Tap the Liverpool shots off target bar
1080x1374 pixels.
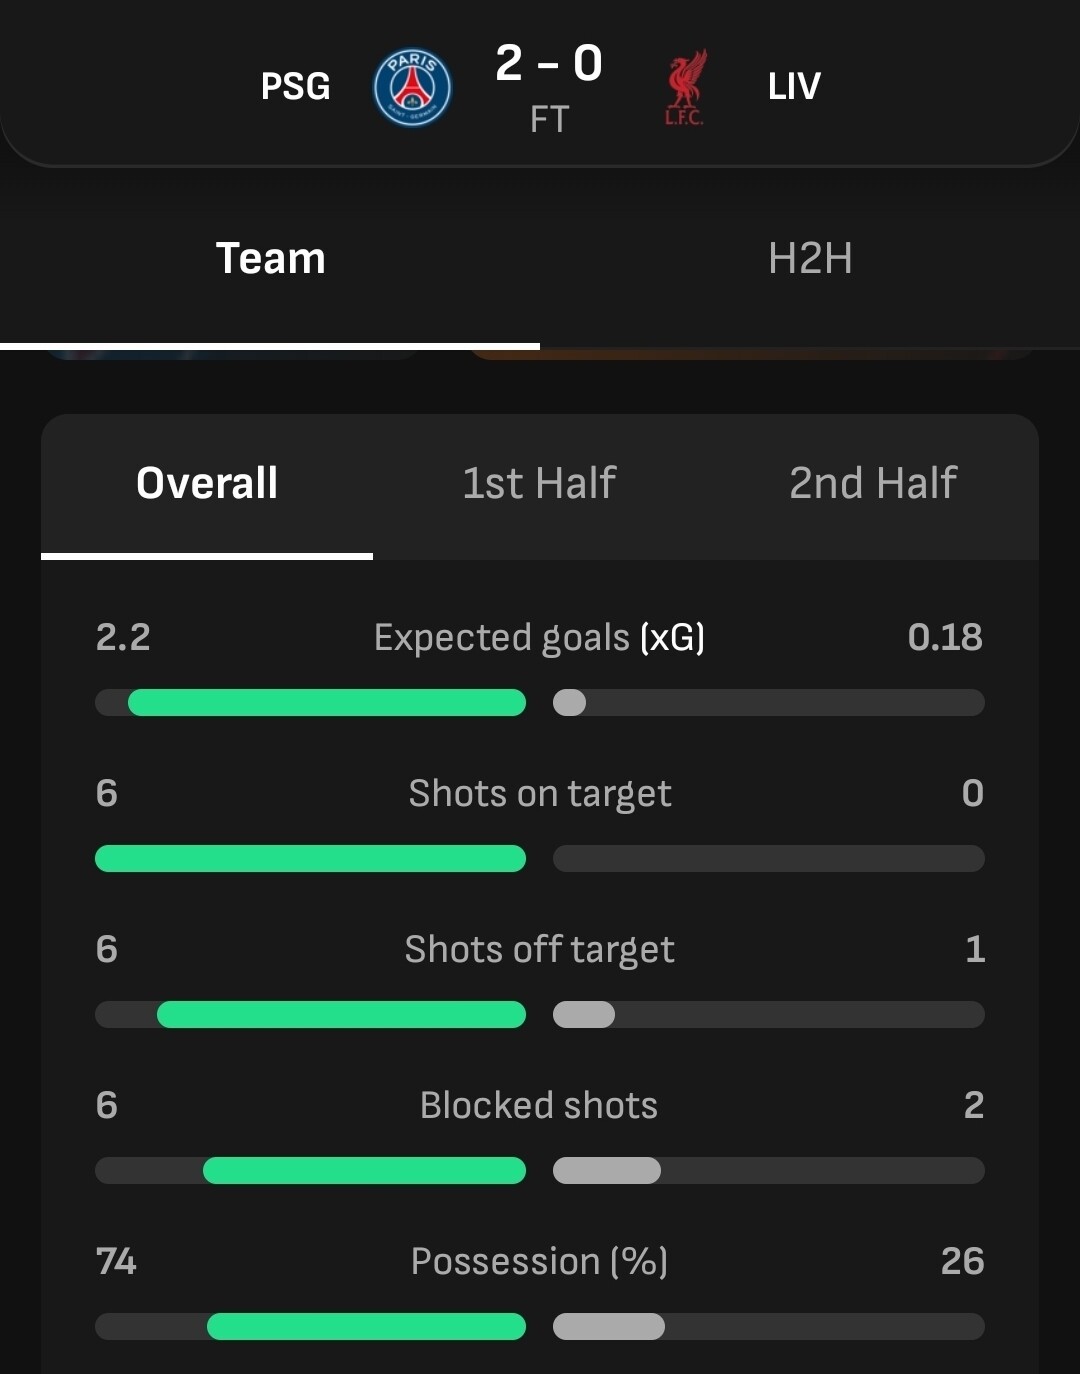coord(584,1015)
